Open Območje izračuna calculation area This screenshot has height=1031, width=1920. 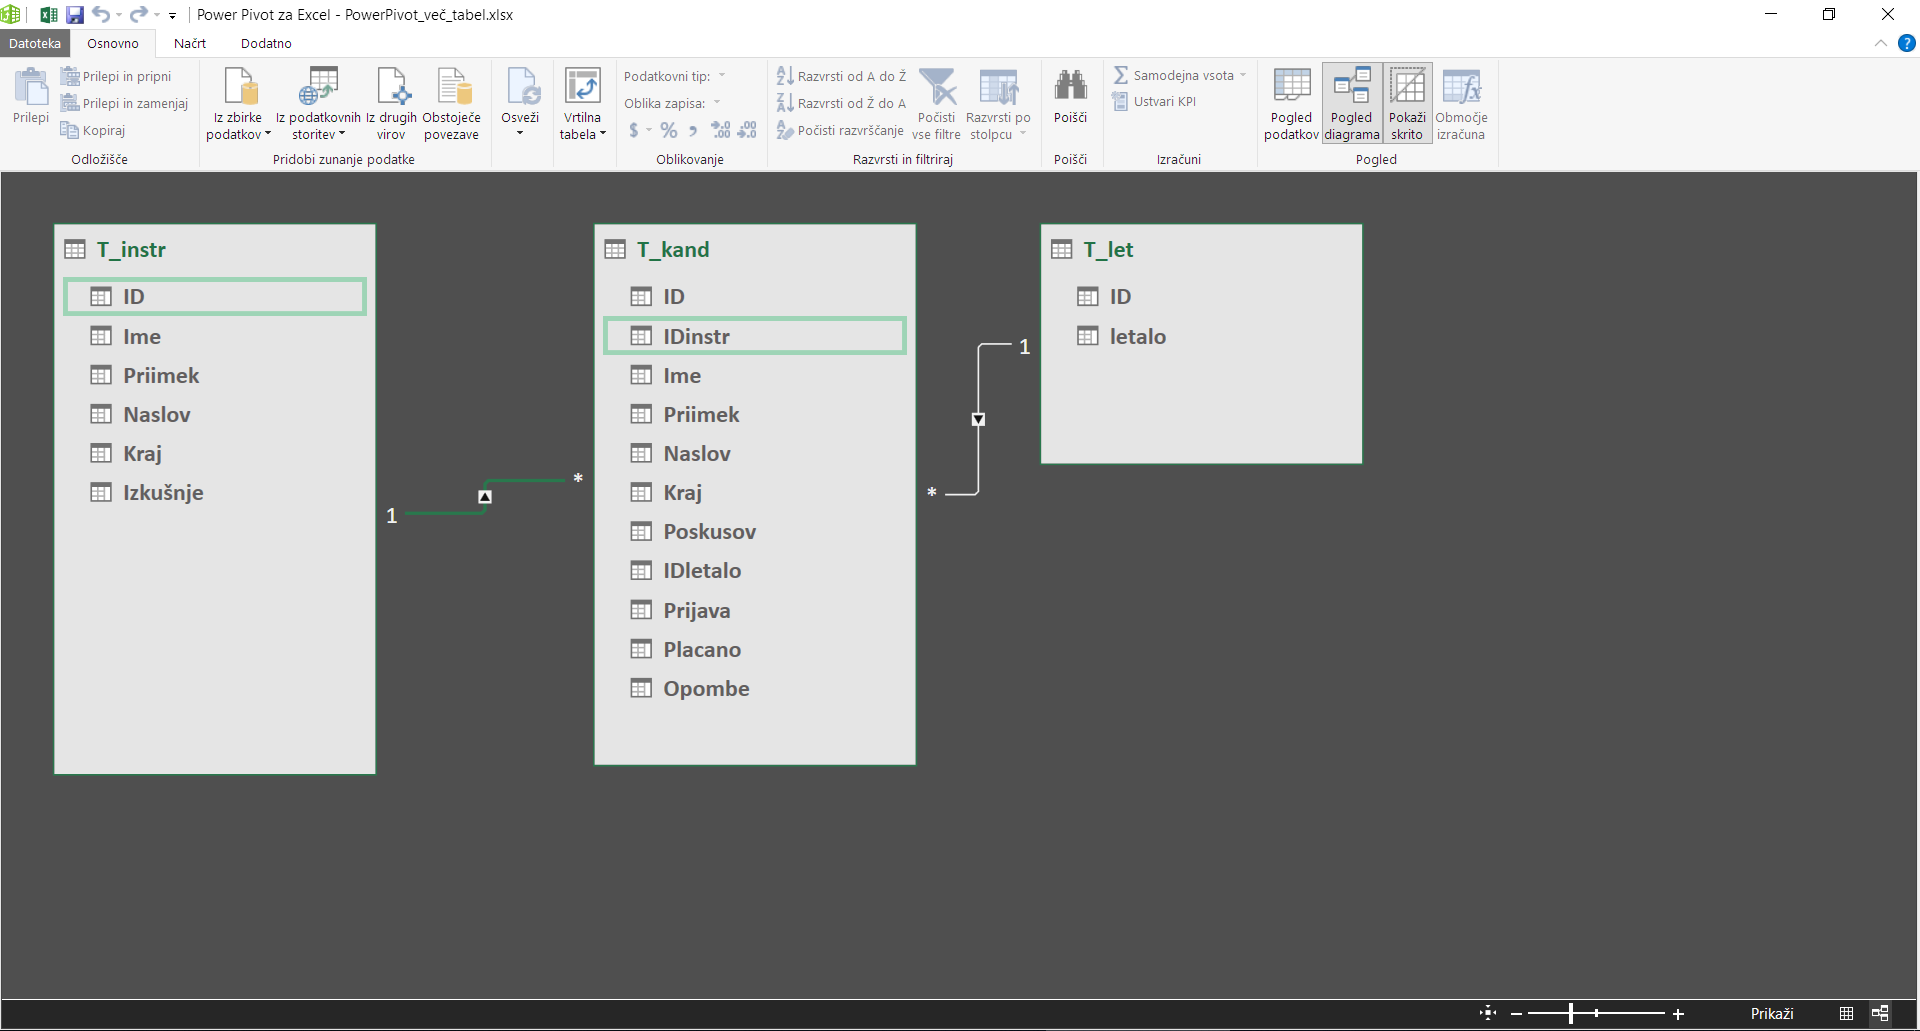tap(1461, 102)
